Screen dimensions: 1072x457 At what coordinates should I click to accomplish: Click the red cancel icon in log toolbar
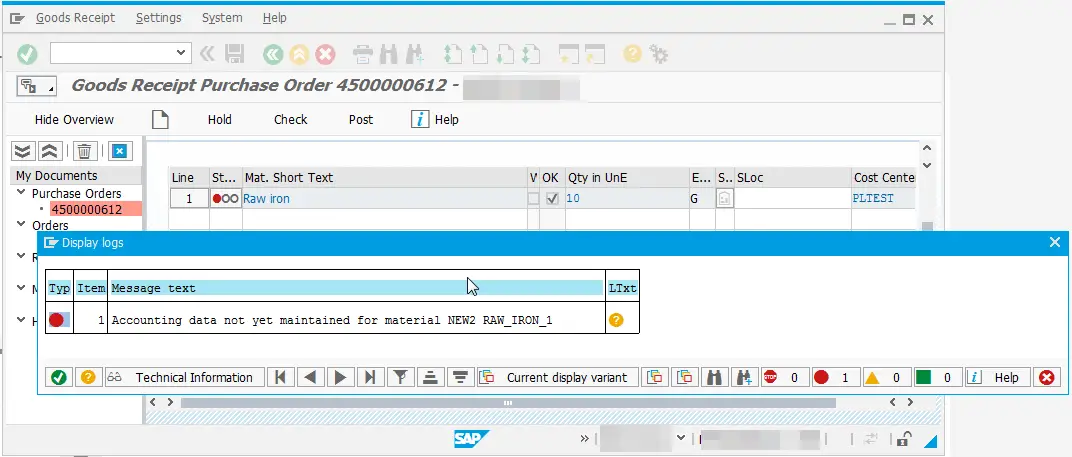1046,377
